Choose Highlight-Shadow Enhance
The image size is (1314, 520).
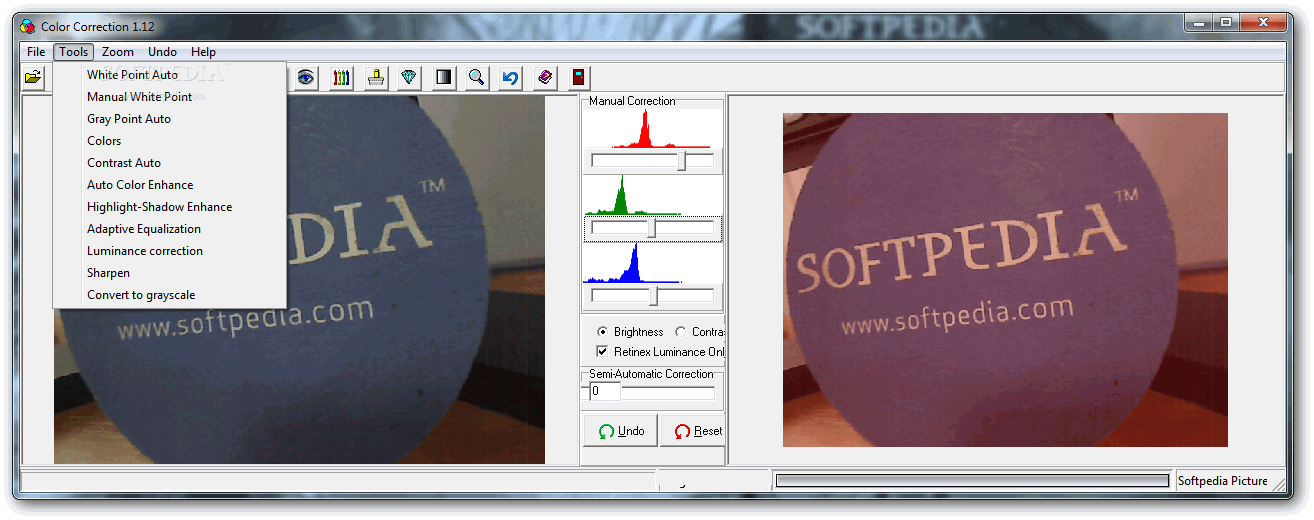tap(170, 207)
